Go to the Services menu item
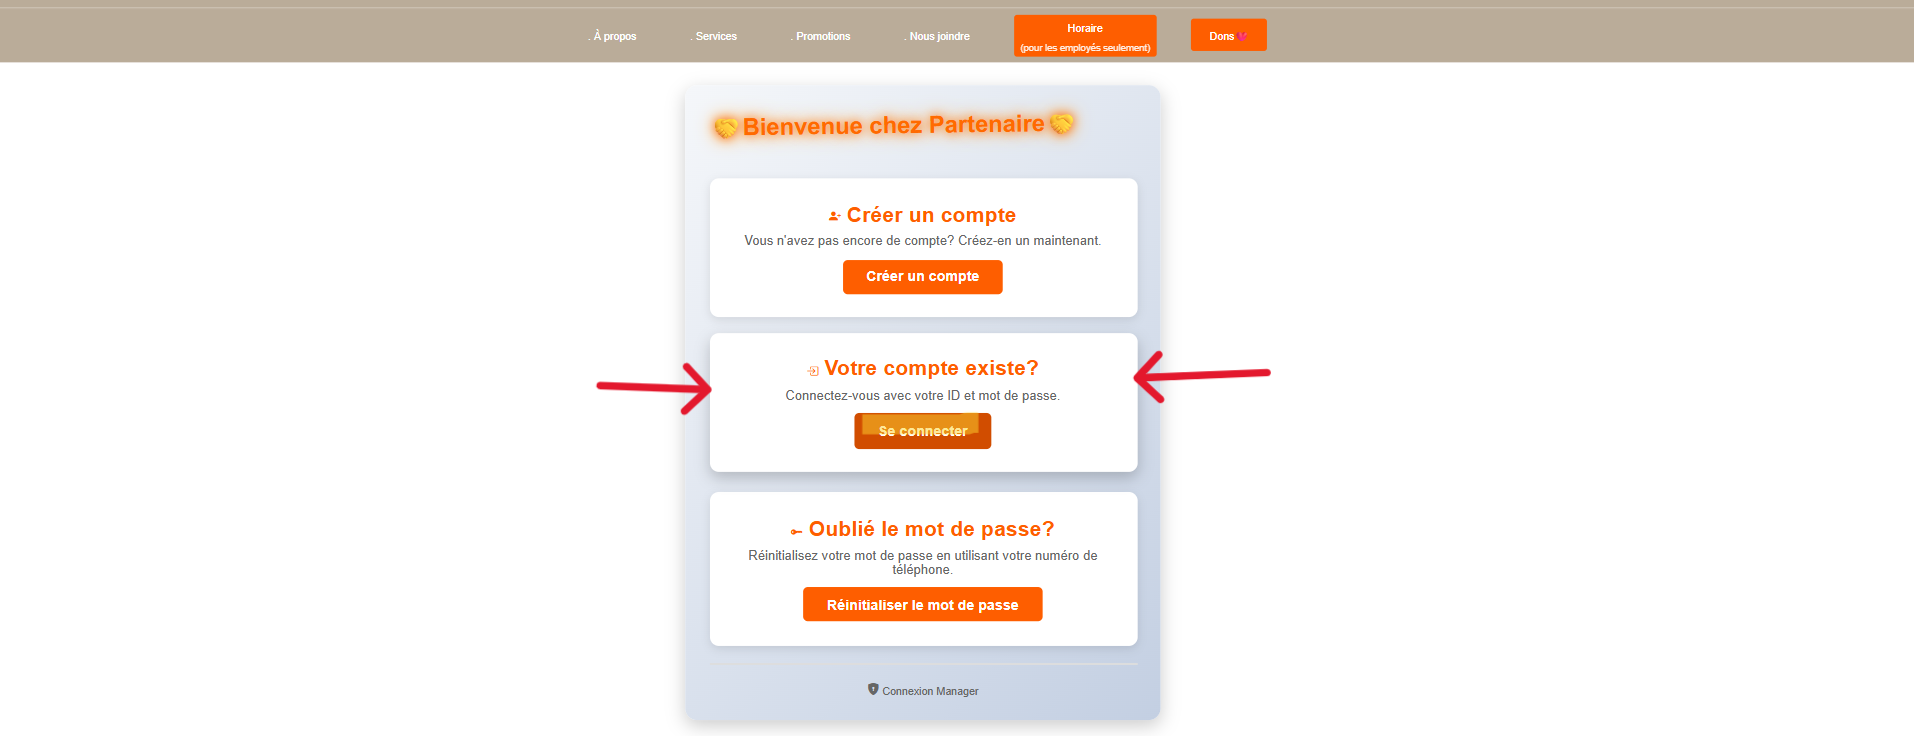The image size is (1914, 736). (714, 36)
